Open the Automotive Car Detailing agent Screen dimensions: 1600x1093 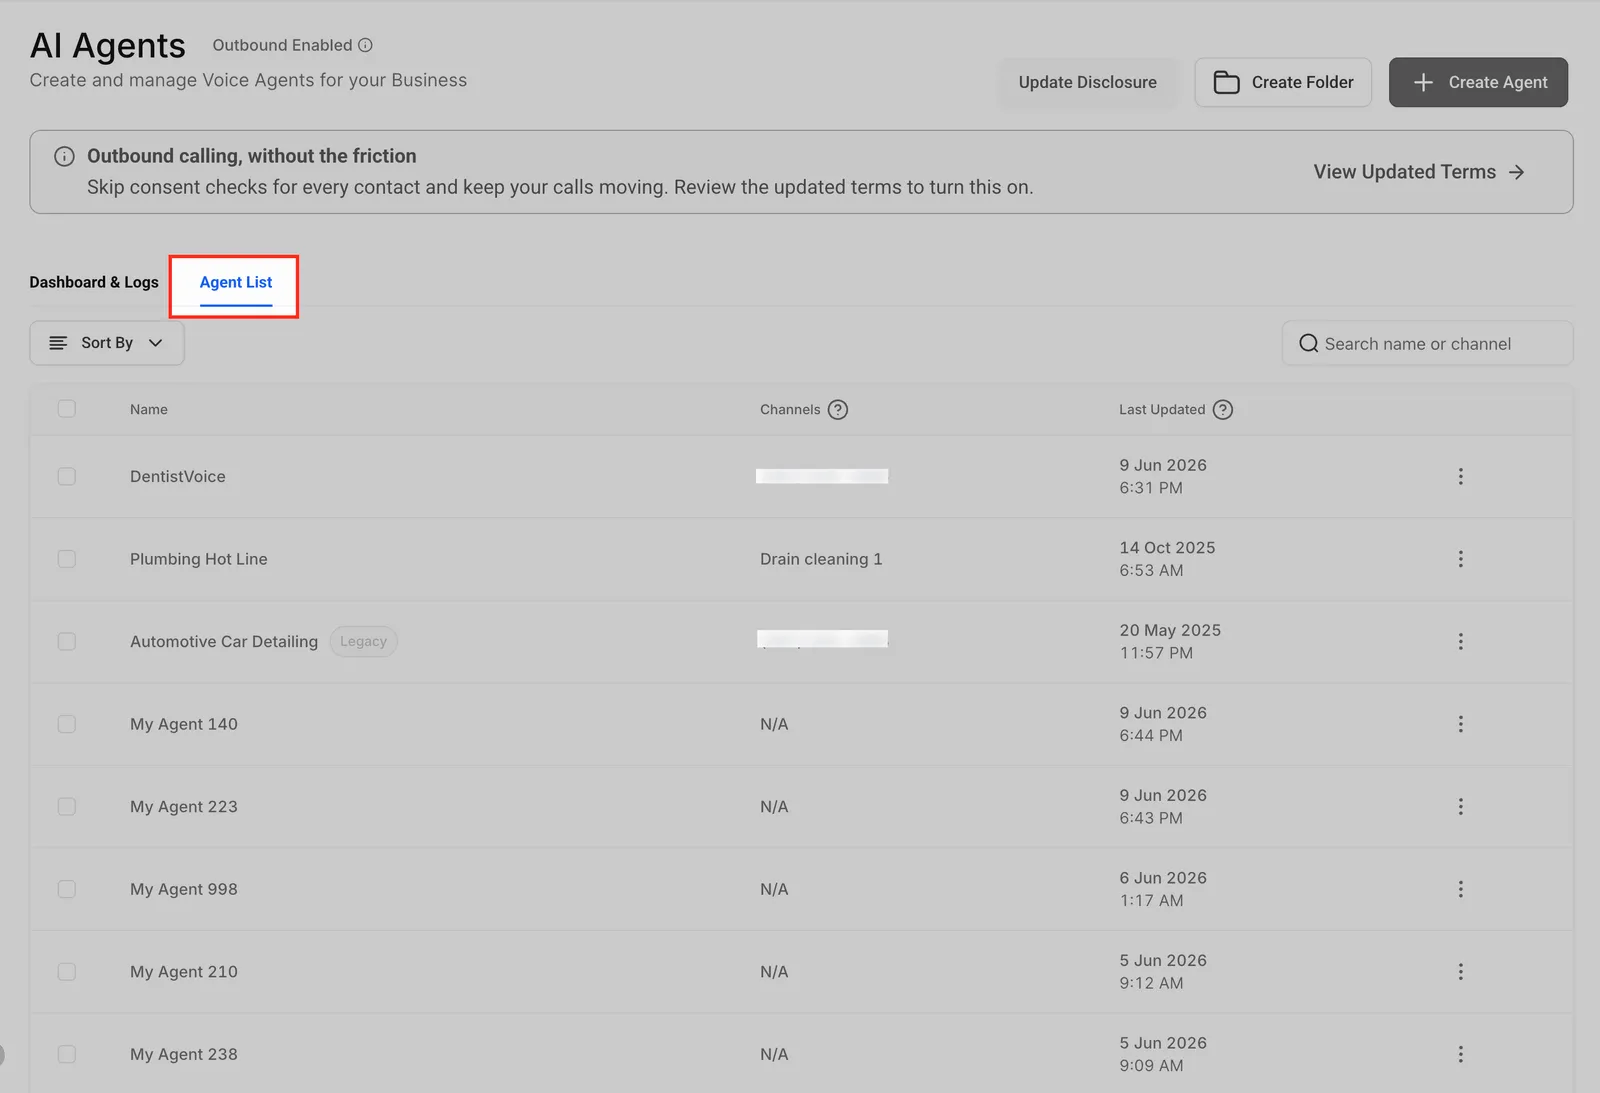(224, 642)
